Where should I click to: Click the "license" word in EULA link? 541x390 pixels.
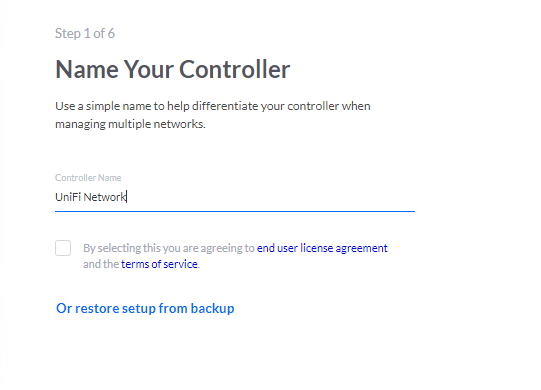pos(316,248)
